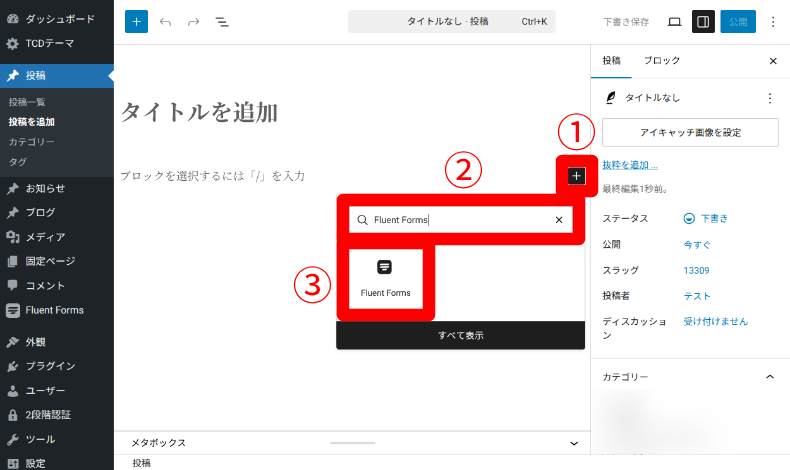This screenshot has height=470, width=790.
Task: Open the お知らせ menu
Action: tap(57, 188)
